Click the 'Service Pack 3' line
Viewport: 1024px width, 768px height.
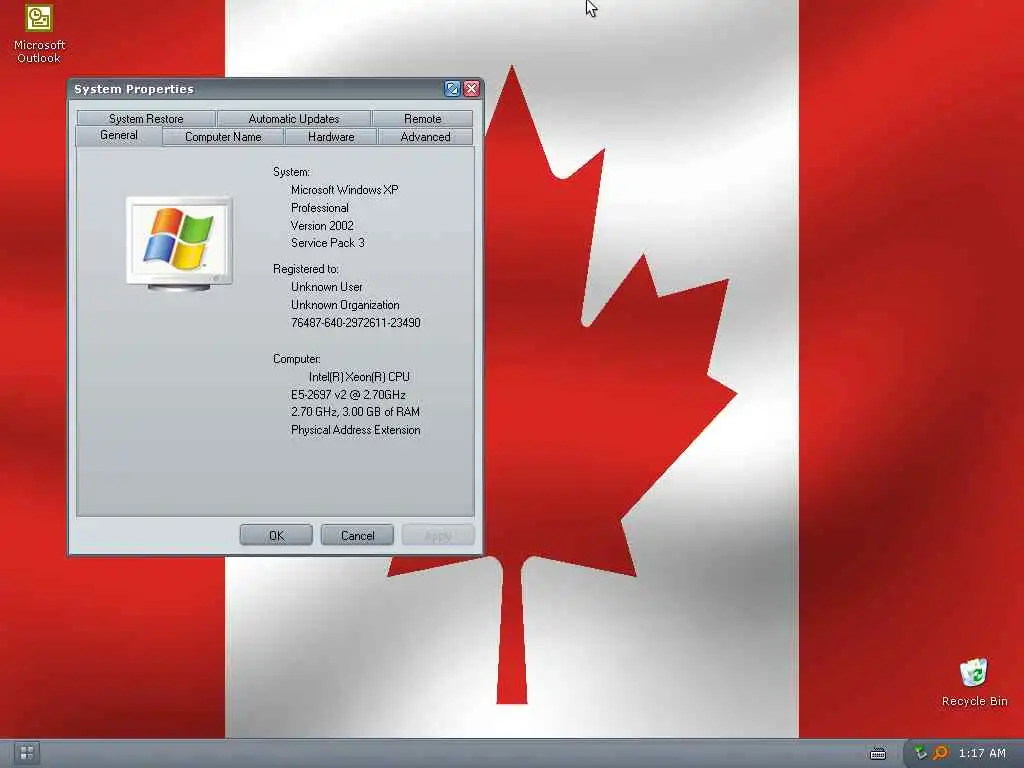328,243
